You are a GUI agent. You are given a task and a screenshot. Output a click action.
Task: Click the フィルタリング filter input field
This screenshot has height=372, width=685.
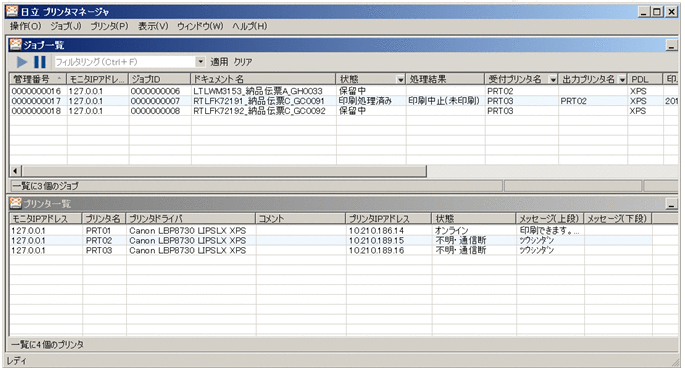pos(125,62)
